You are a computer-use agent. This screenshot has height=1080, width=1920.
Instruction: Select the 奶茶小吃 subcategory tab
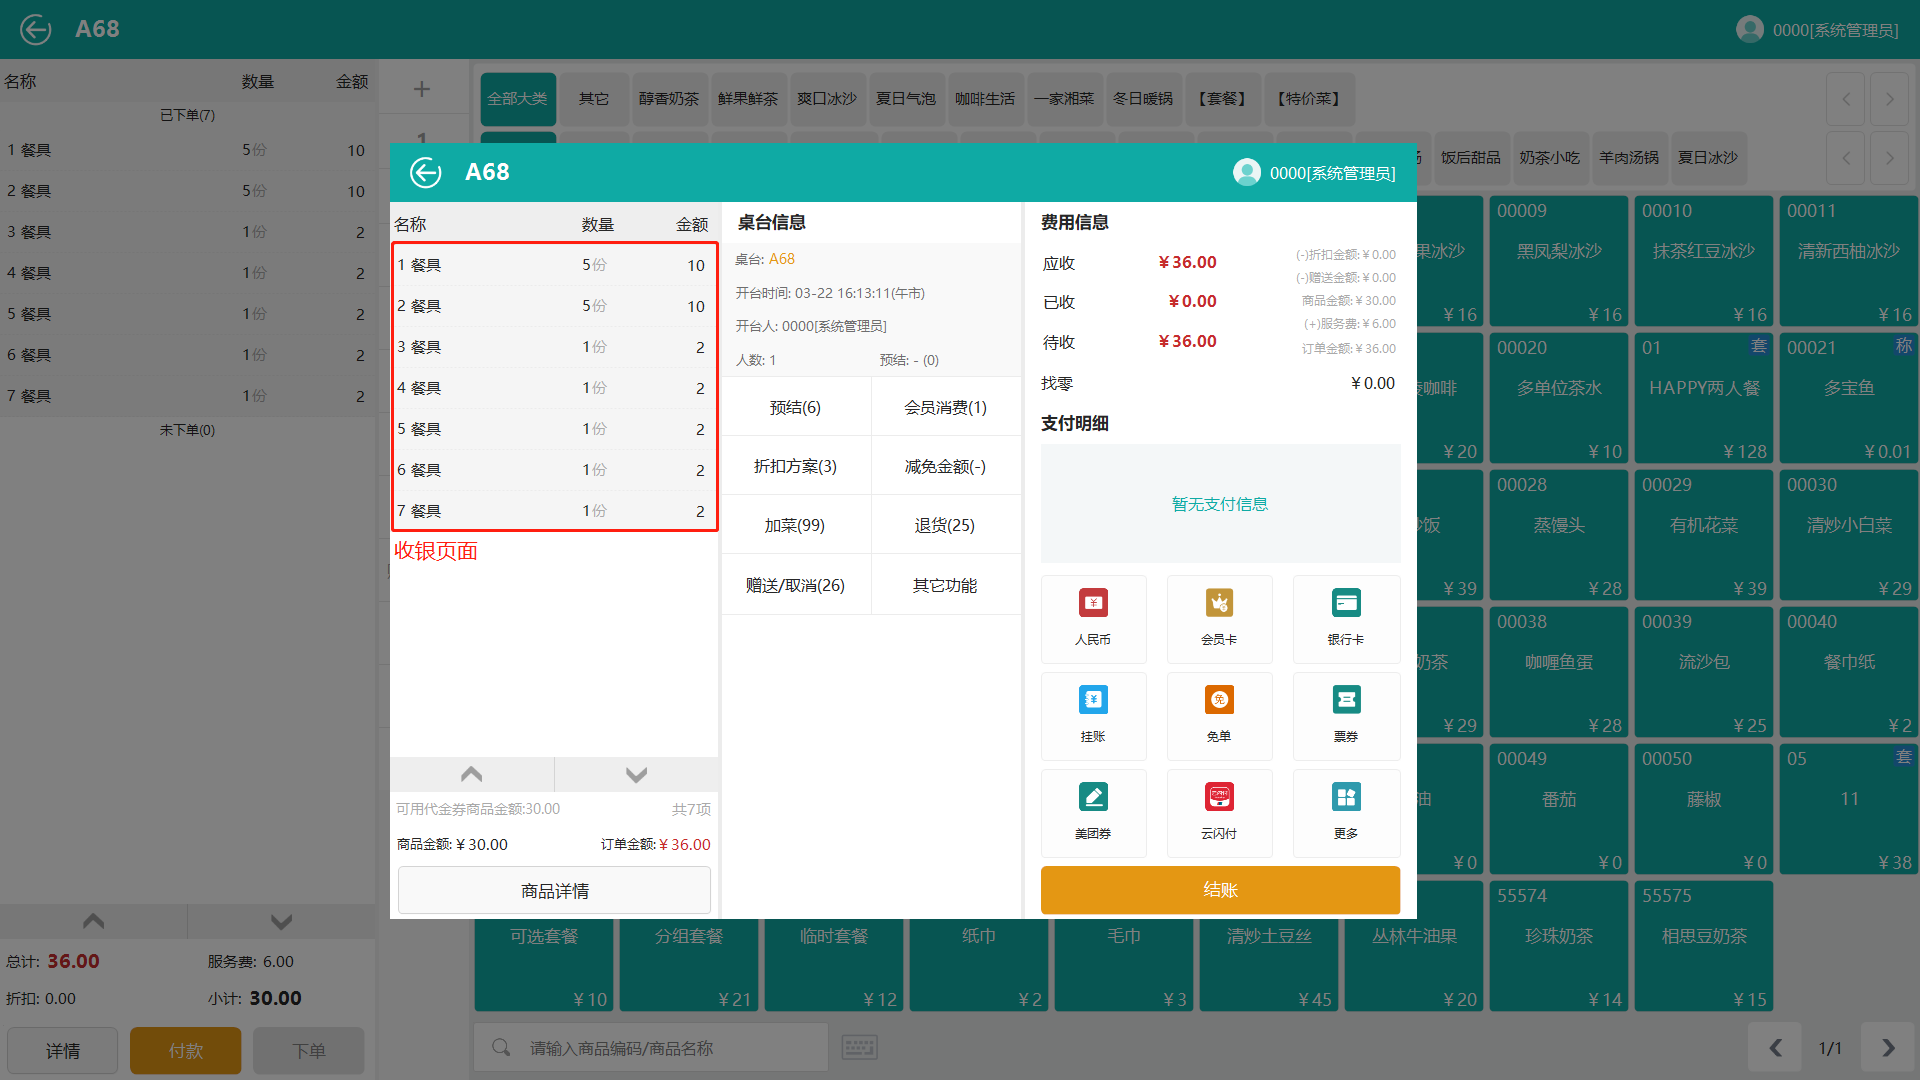pos(1550,158)
